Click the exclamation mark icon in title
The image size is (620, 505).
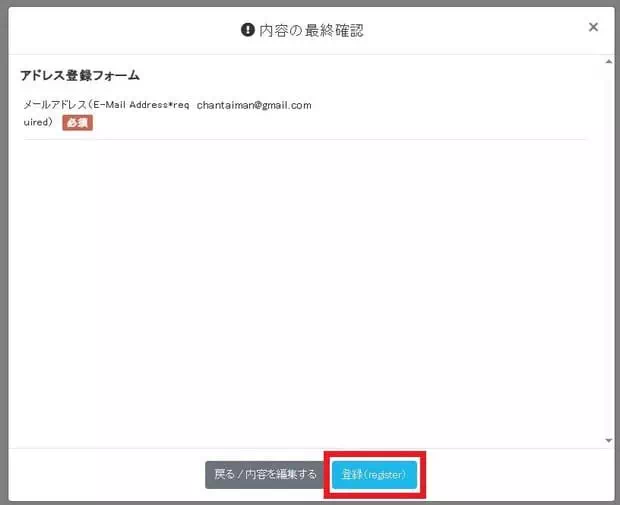pyautogui.click(x=248, y=30)
